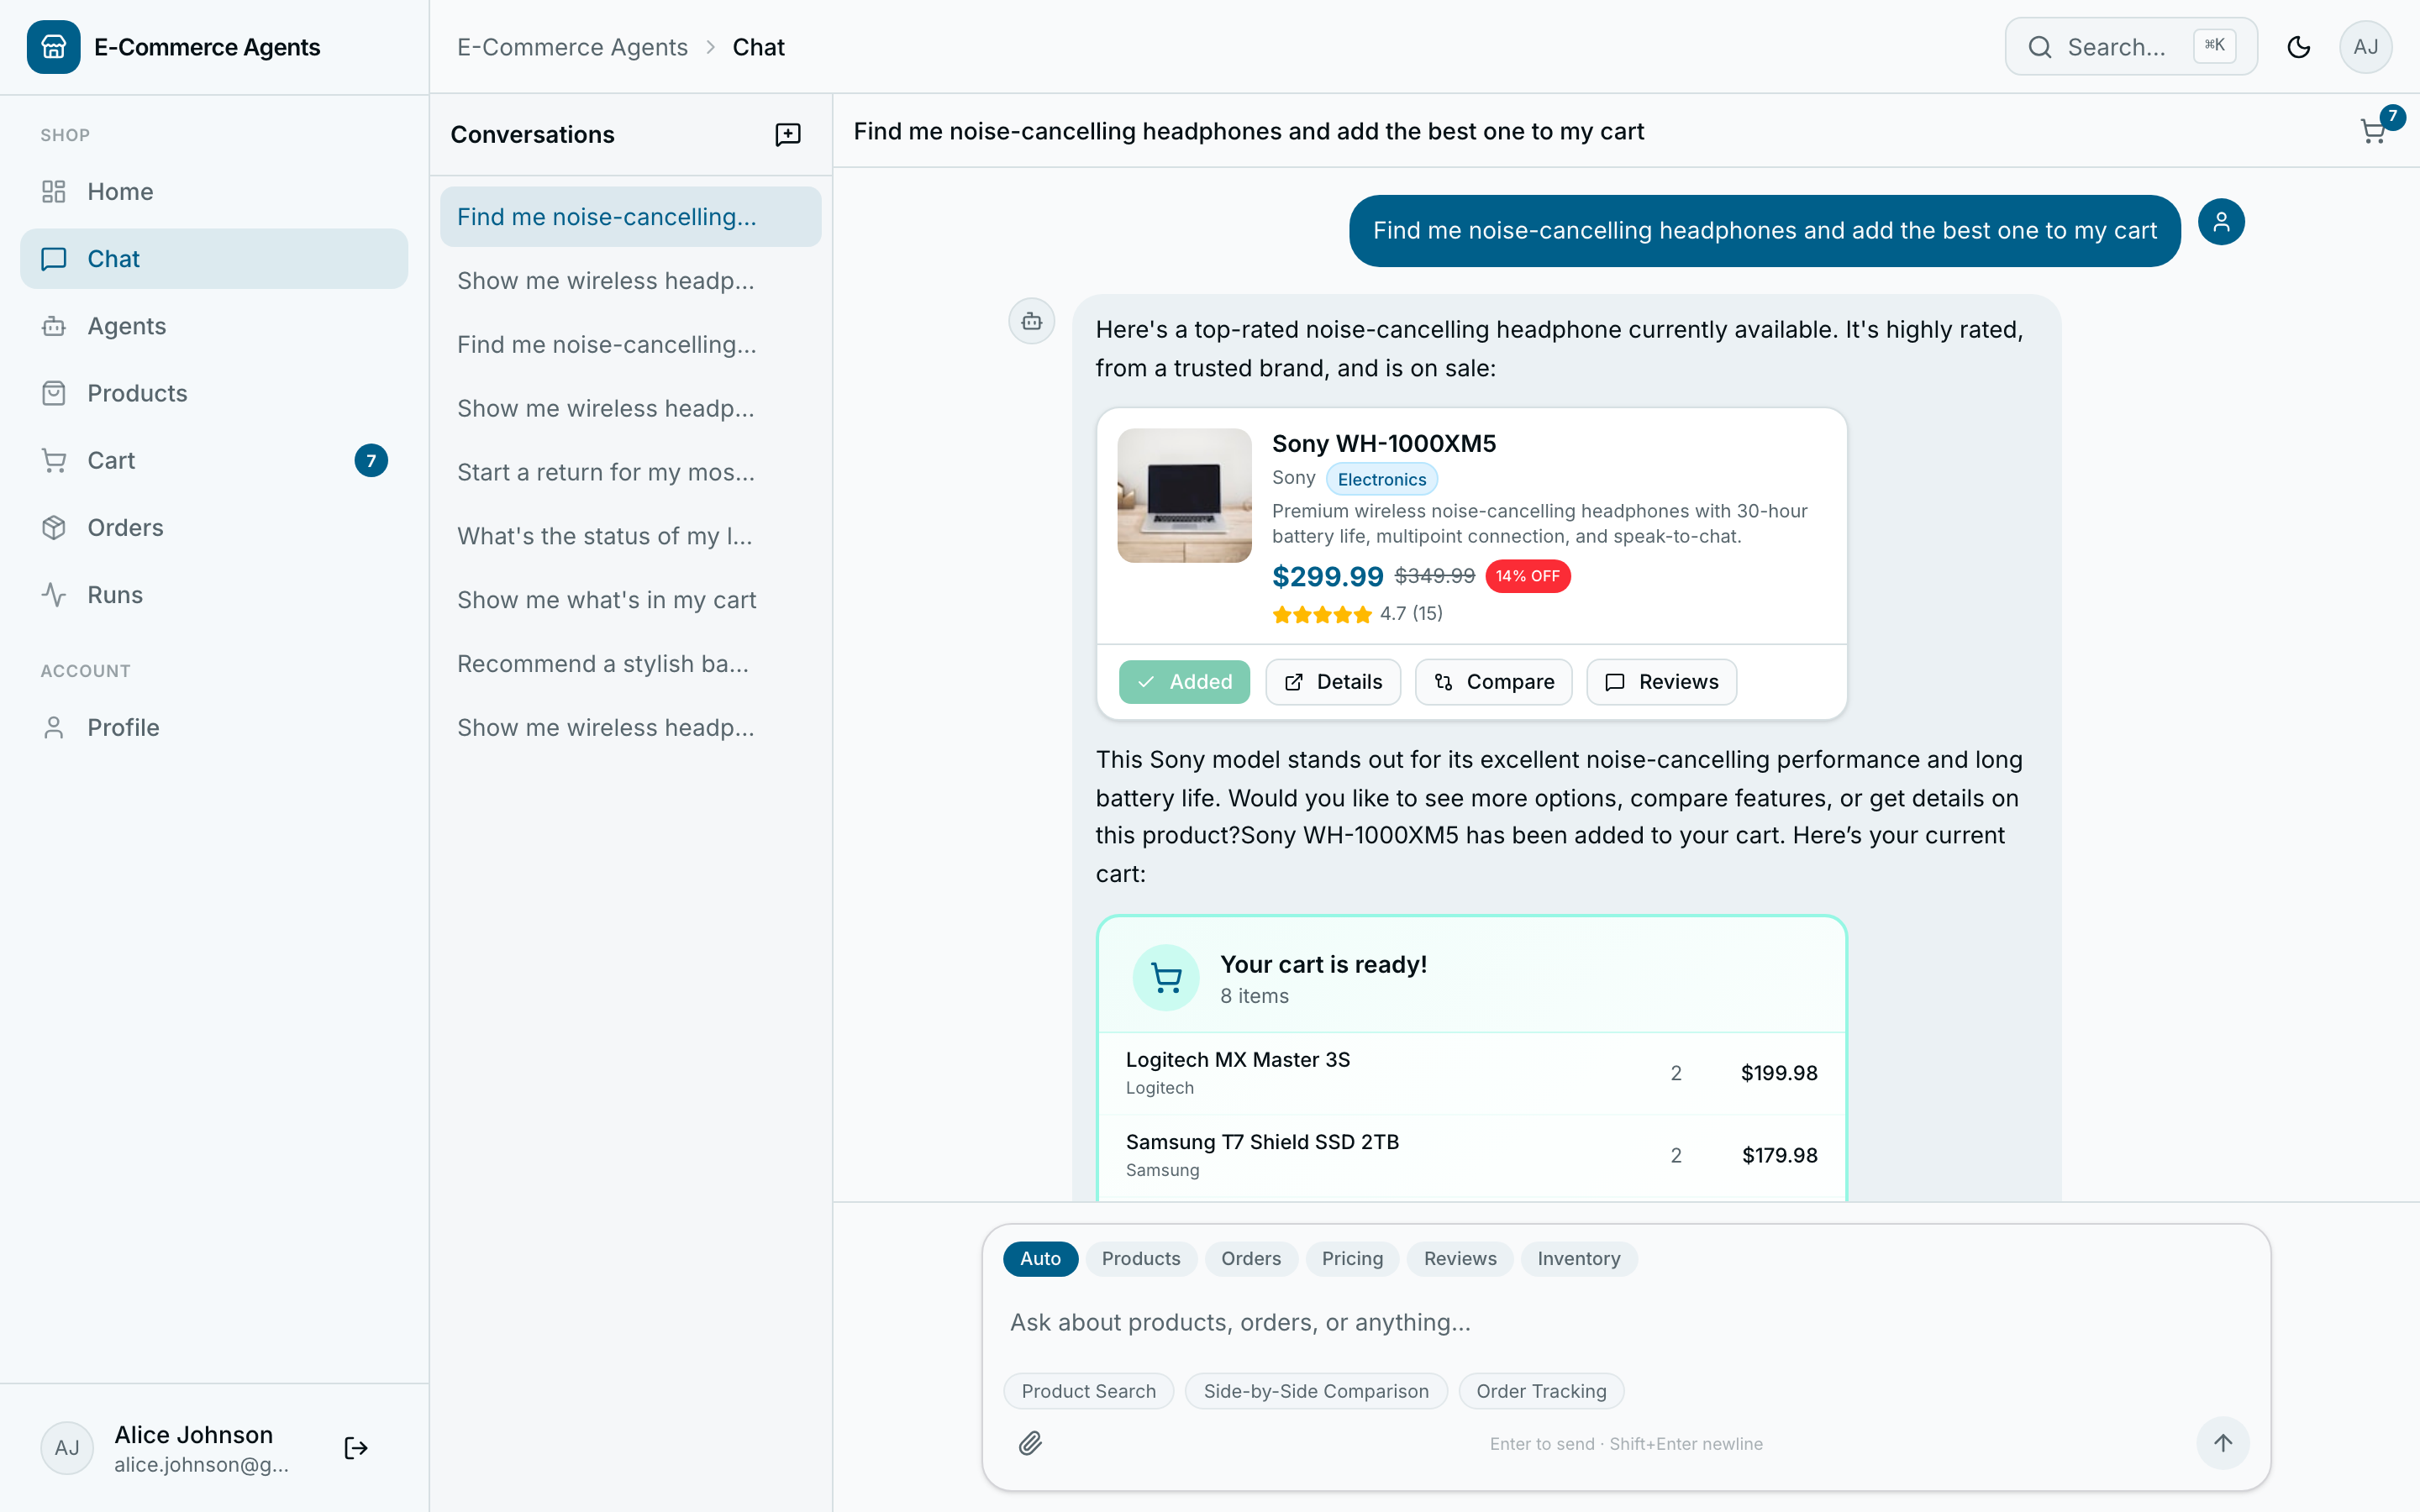
Task: Select the Reviews agent tab
Action: 1460,1258
